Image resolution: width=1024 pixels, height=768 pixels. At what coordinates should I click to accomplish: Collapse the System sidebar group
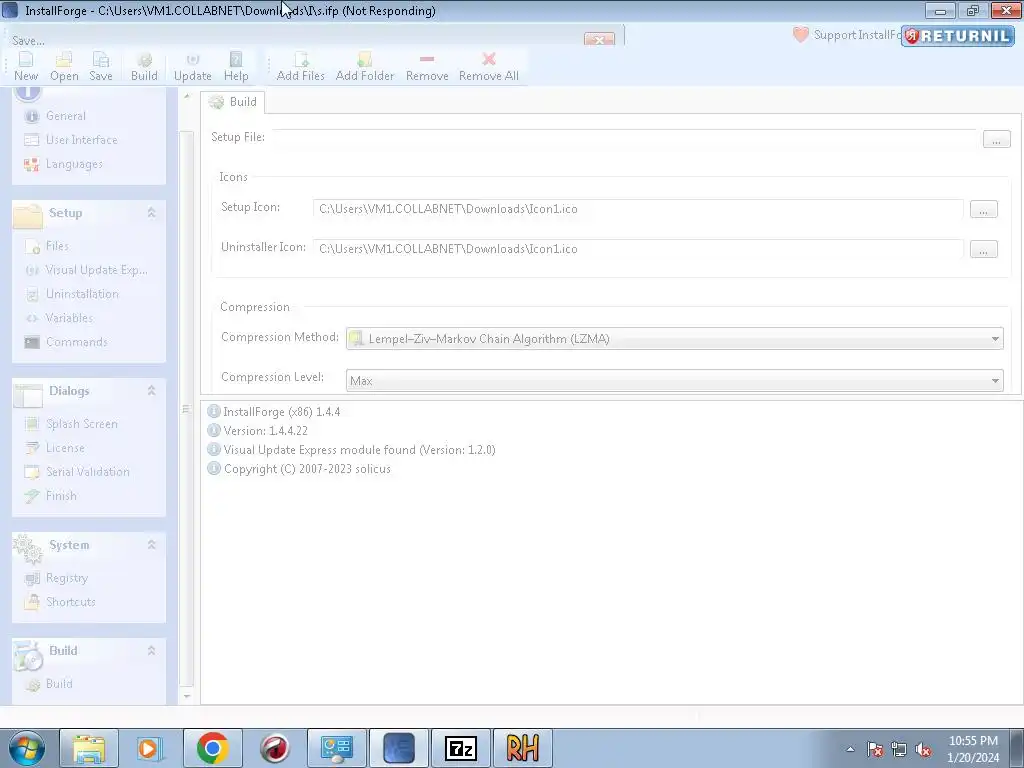pos(152,545)
